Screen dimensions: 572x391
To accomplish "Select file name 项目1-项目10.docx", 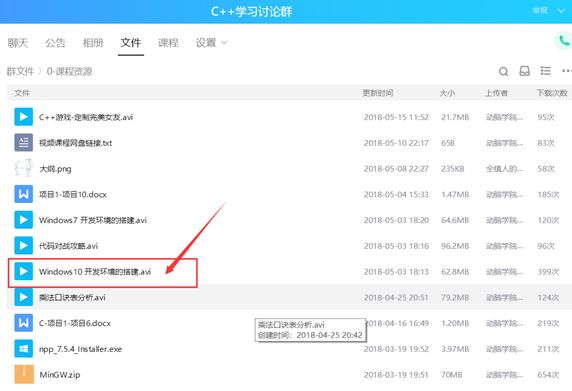I will pos(73,195).
